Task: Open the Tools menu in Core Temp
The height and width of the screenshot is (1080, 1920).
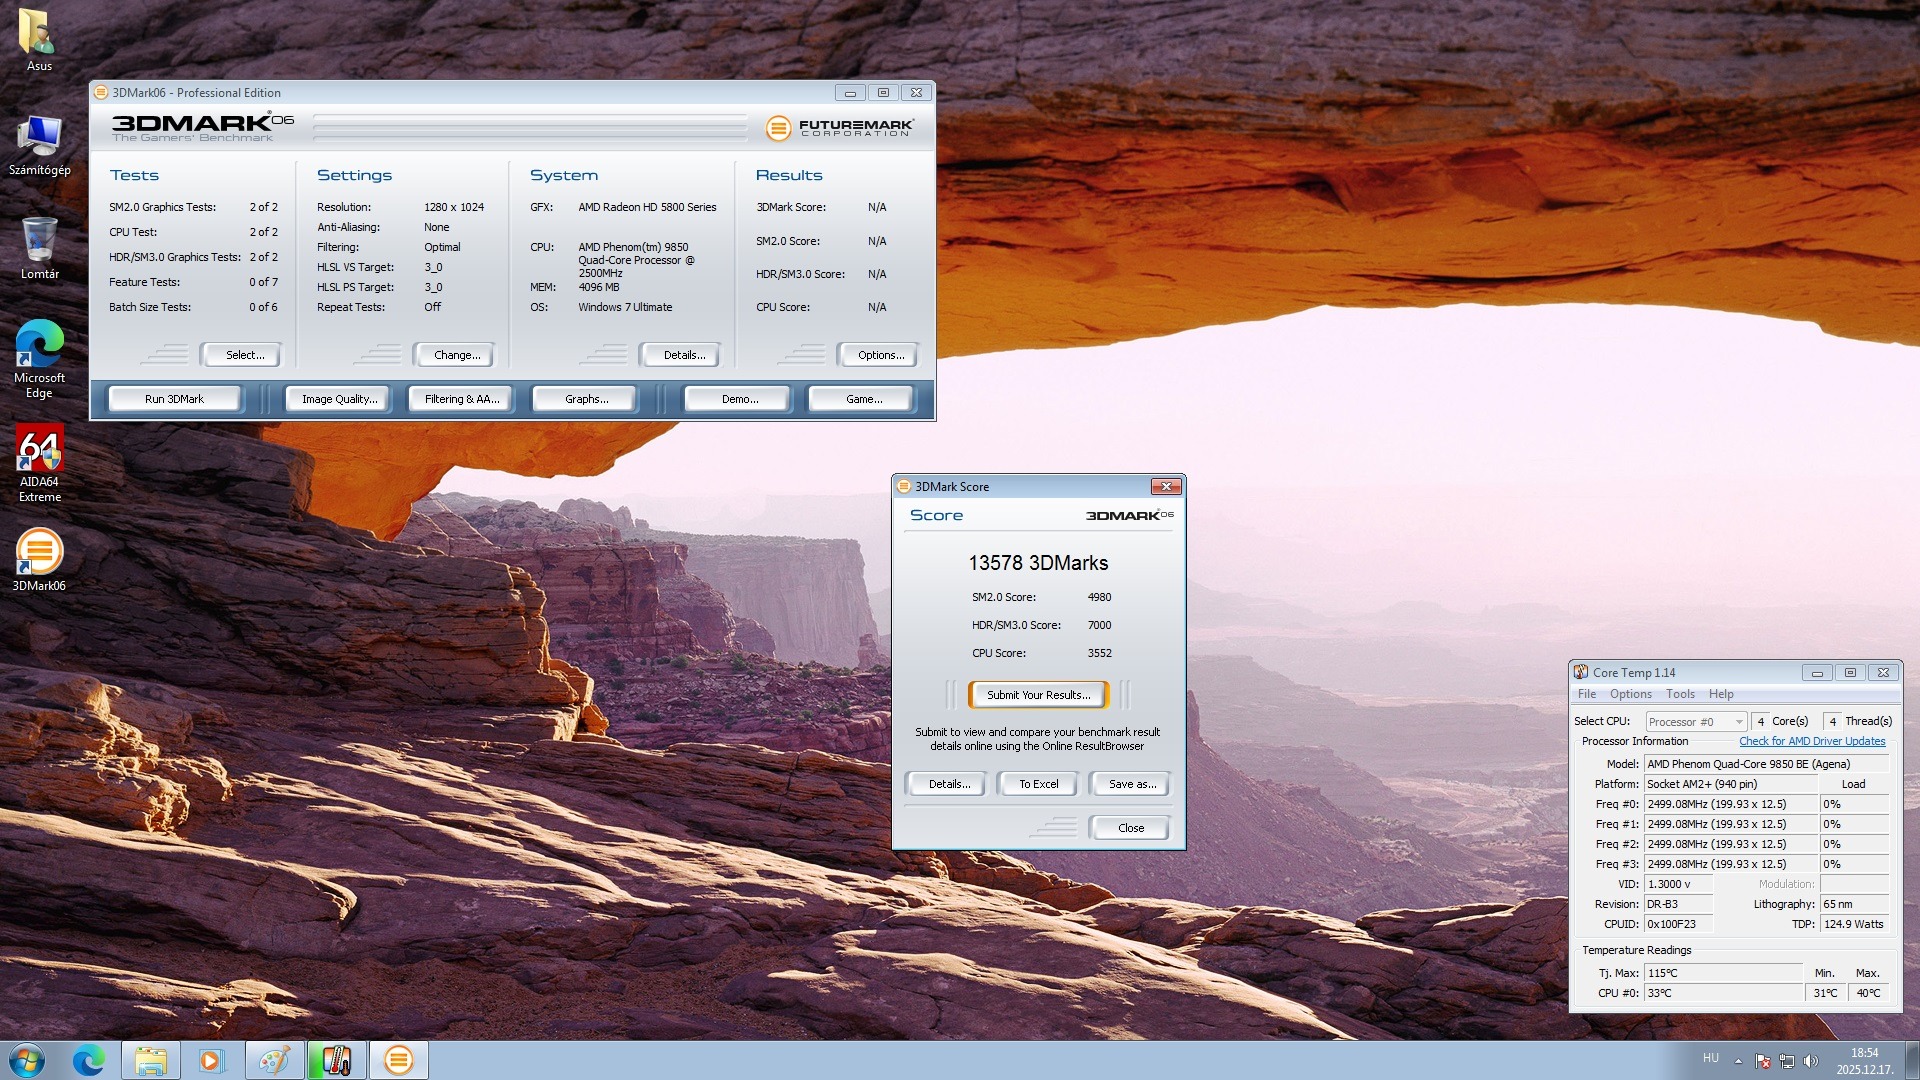Action: [1680, 694]
